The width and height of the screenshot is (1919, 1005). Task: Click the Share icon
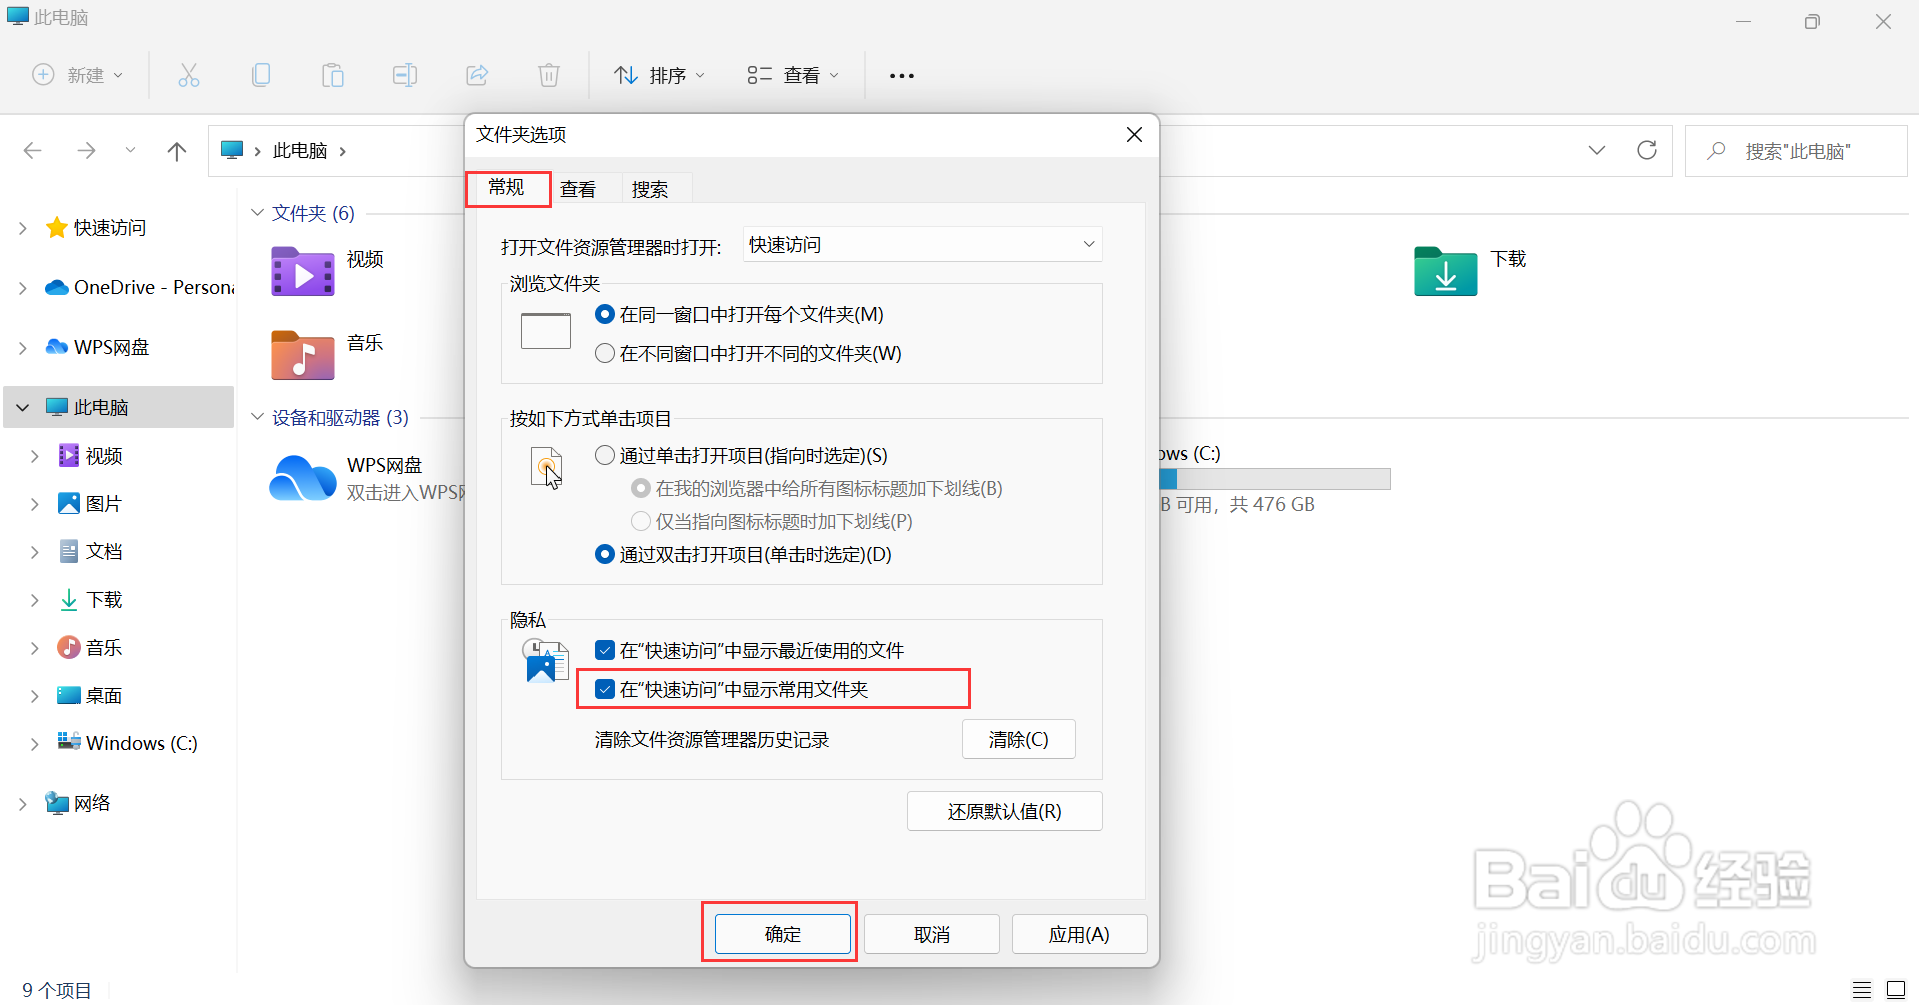(477, 75)
